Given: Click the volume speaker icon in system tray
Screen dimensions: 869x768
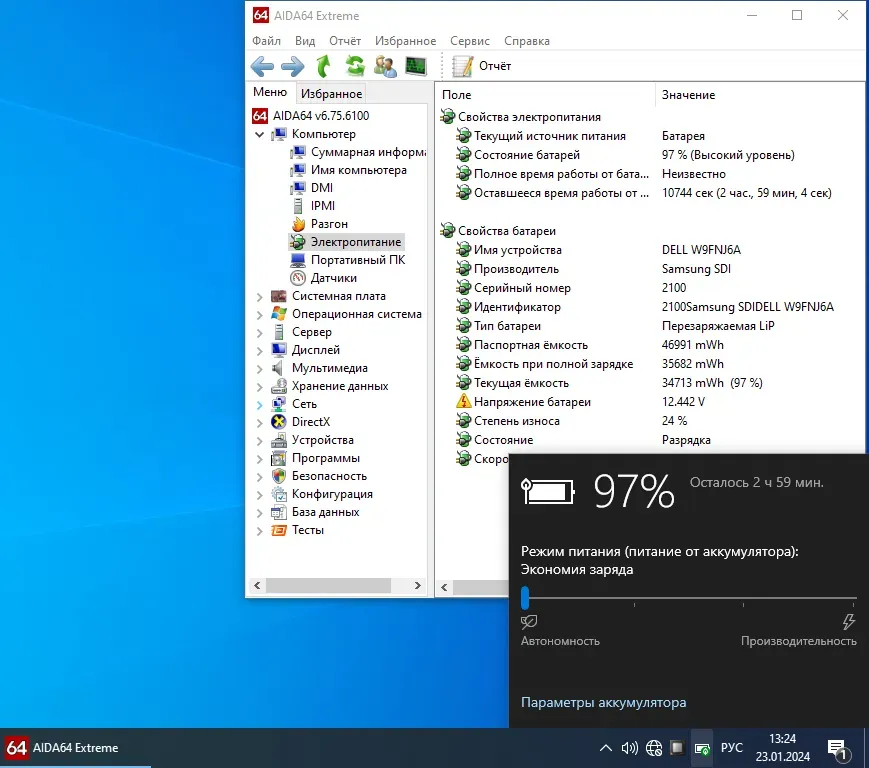Looking at the screenshot, I should point(629,748).
